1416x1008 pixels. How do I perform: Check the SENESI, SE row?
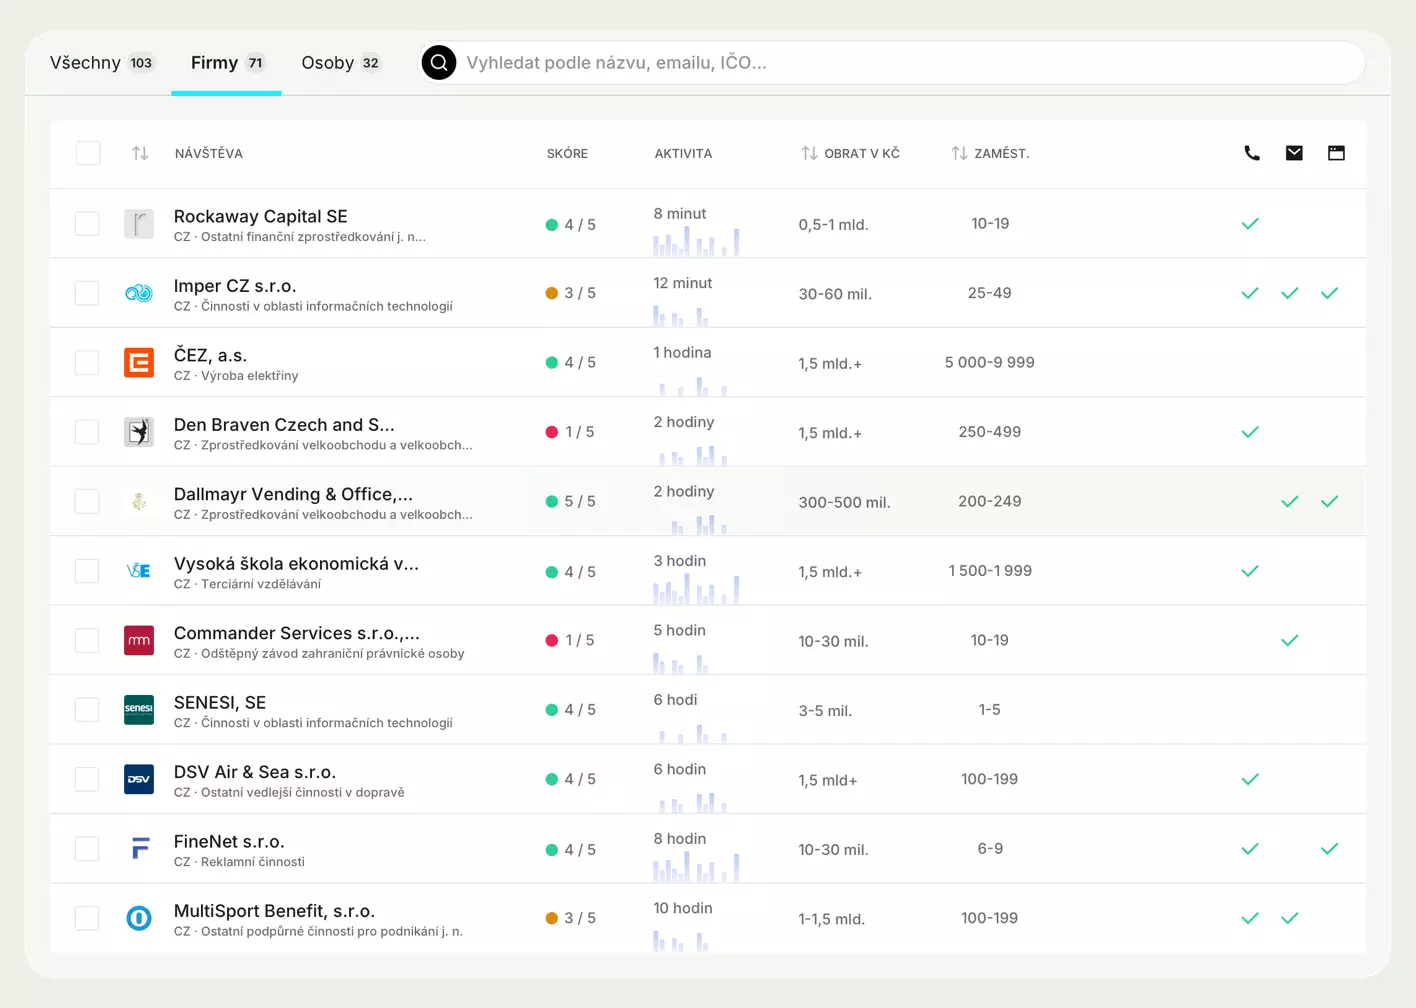88,710
